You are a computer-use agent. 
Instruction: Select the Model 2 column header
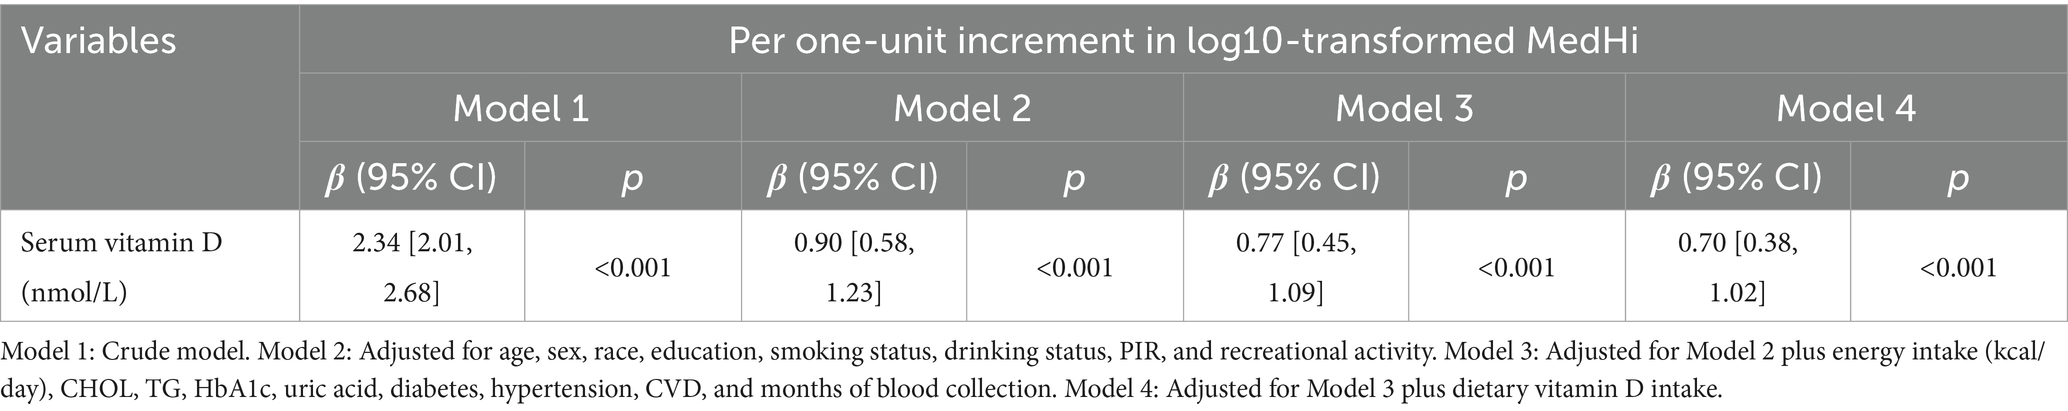(x=961, y=108)
